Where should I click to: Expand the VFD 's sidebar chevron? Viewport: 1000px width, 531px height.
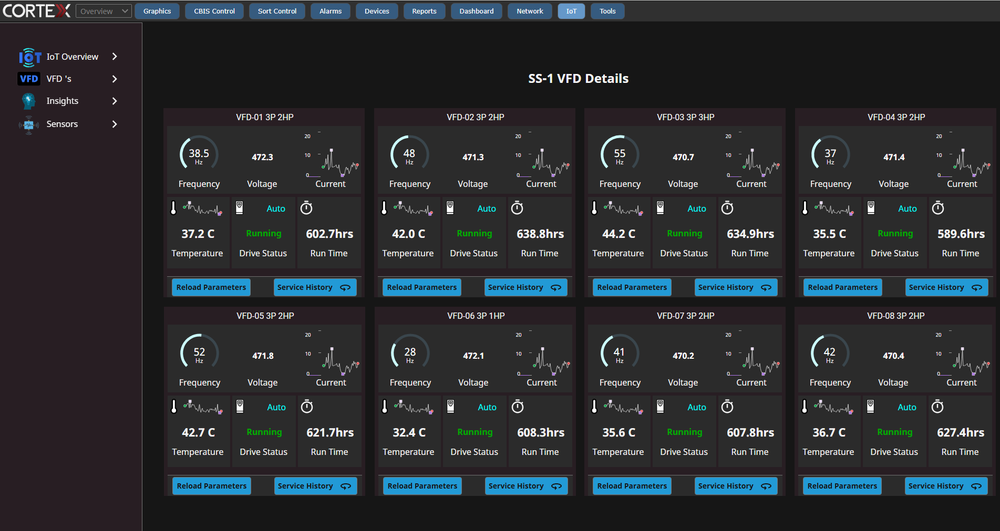pyautogui.click(x=115, y=79)
